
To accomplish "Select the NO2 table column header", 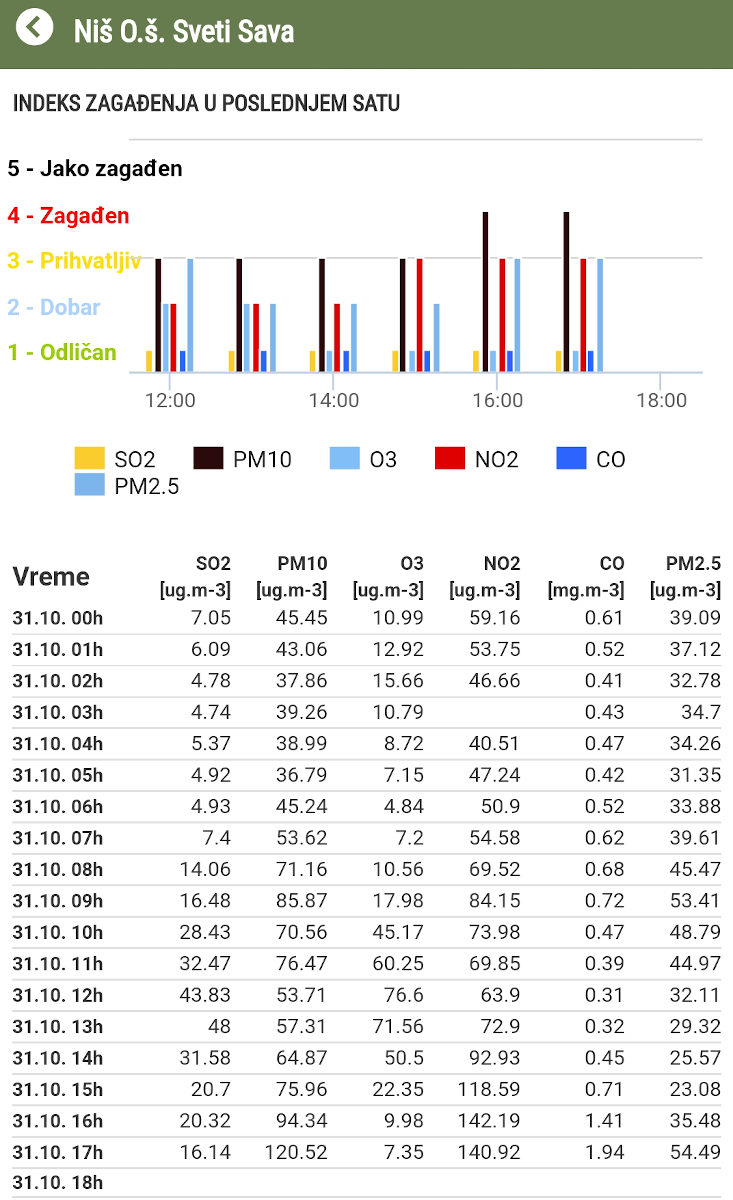I will (x=485, y=577).
